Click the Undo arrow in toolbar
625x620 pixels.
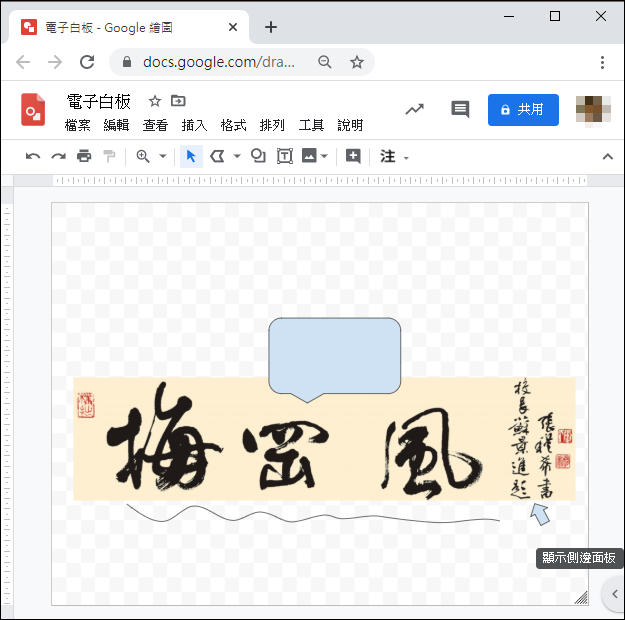[x=33, y=156]
